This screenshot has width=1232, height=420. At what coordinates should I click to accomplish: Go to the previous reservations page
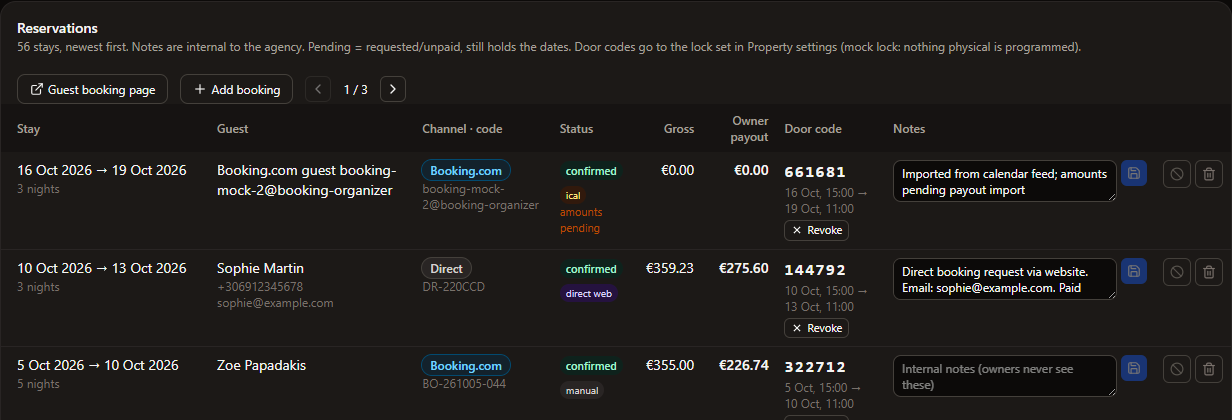coord(318,89)
